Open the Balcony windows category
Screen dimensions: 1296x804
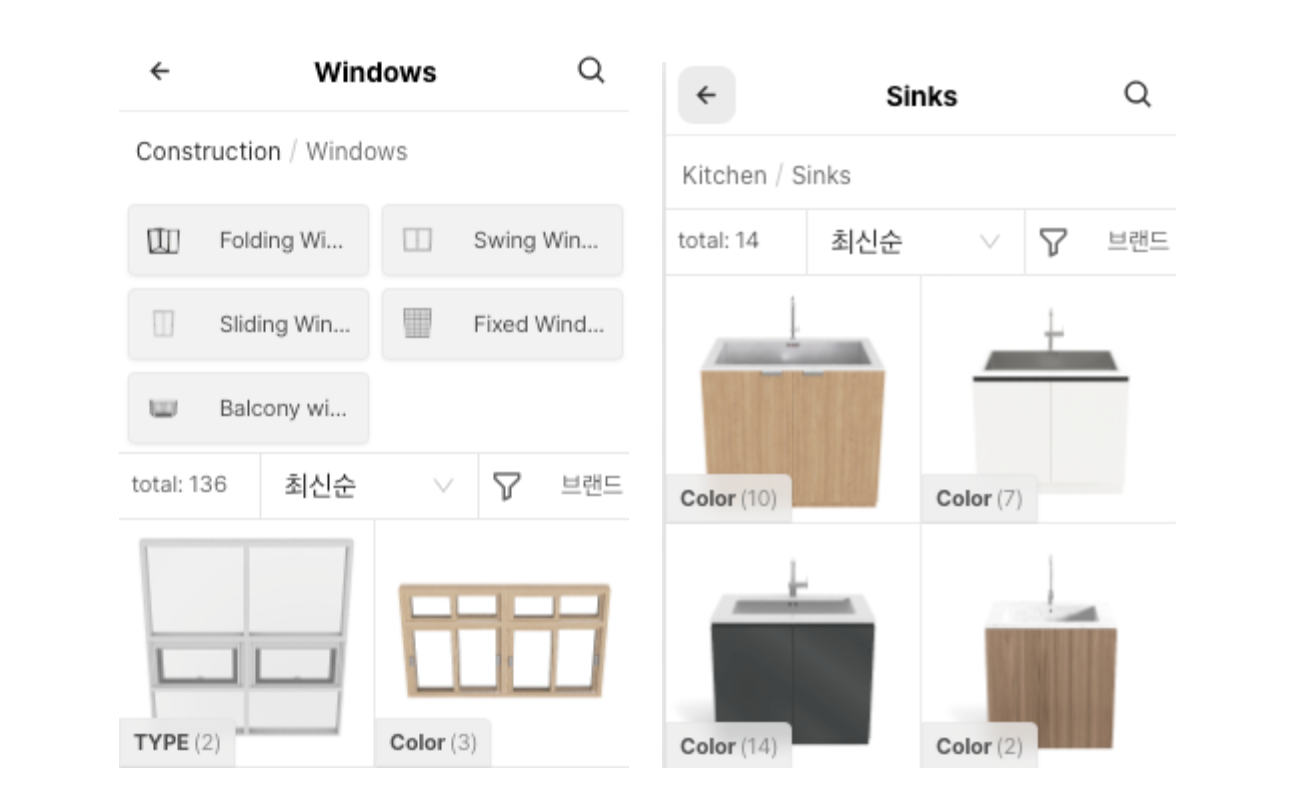[x=248, y=408]
